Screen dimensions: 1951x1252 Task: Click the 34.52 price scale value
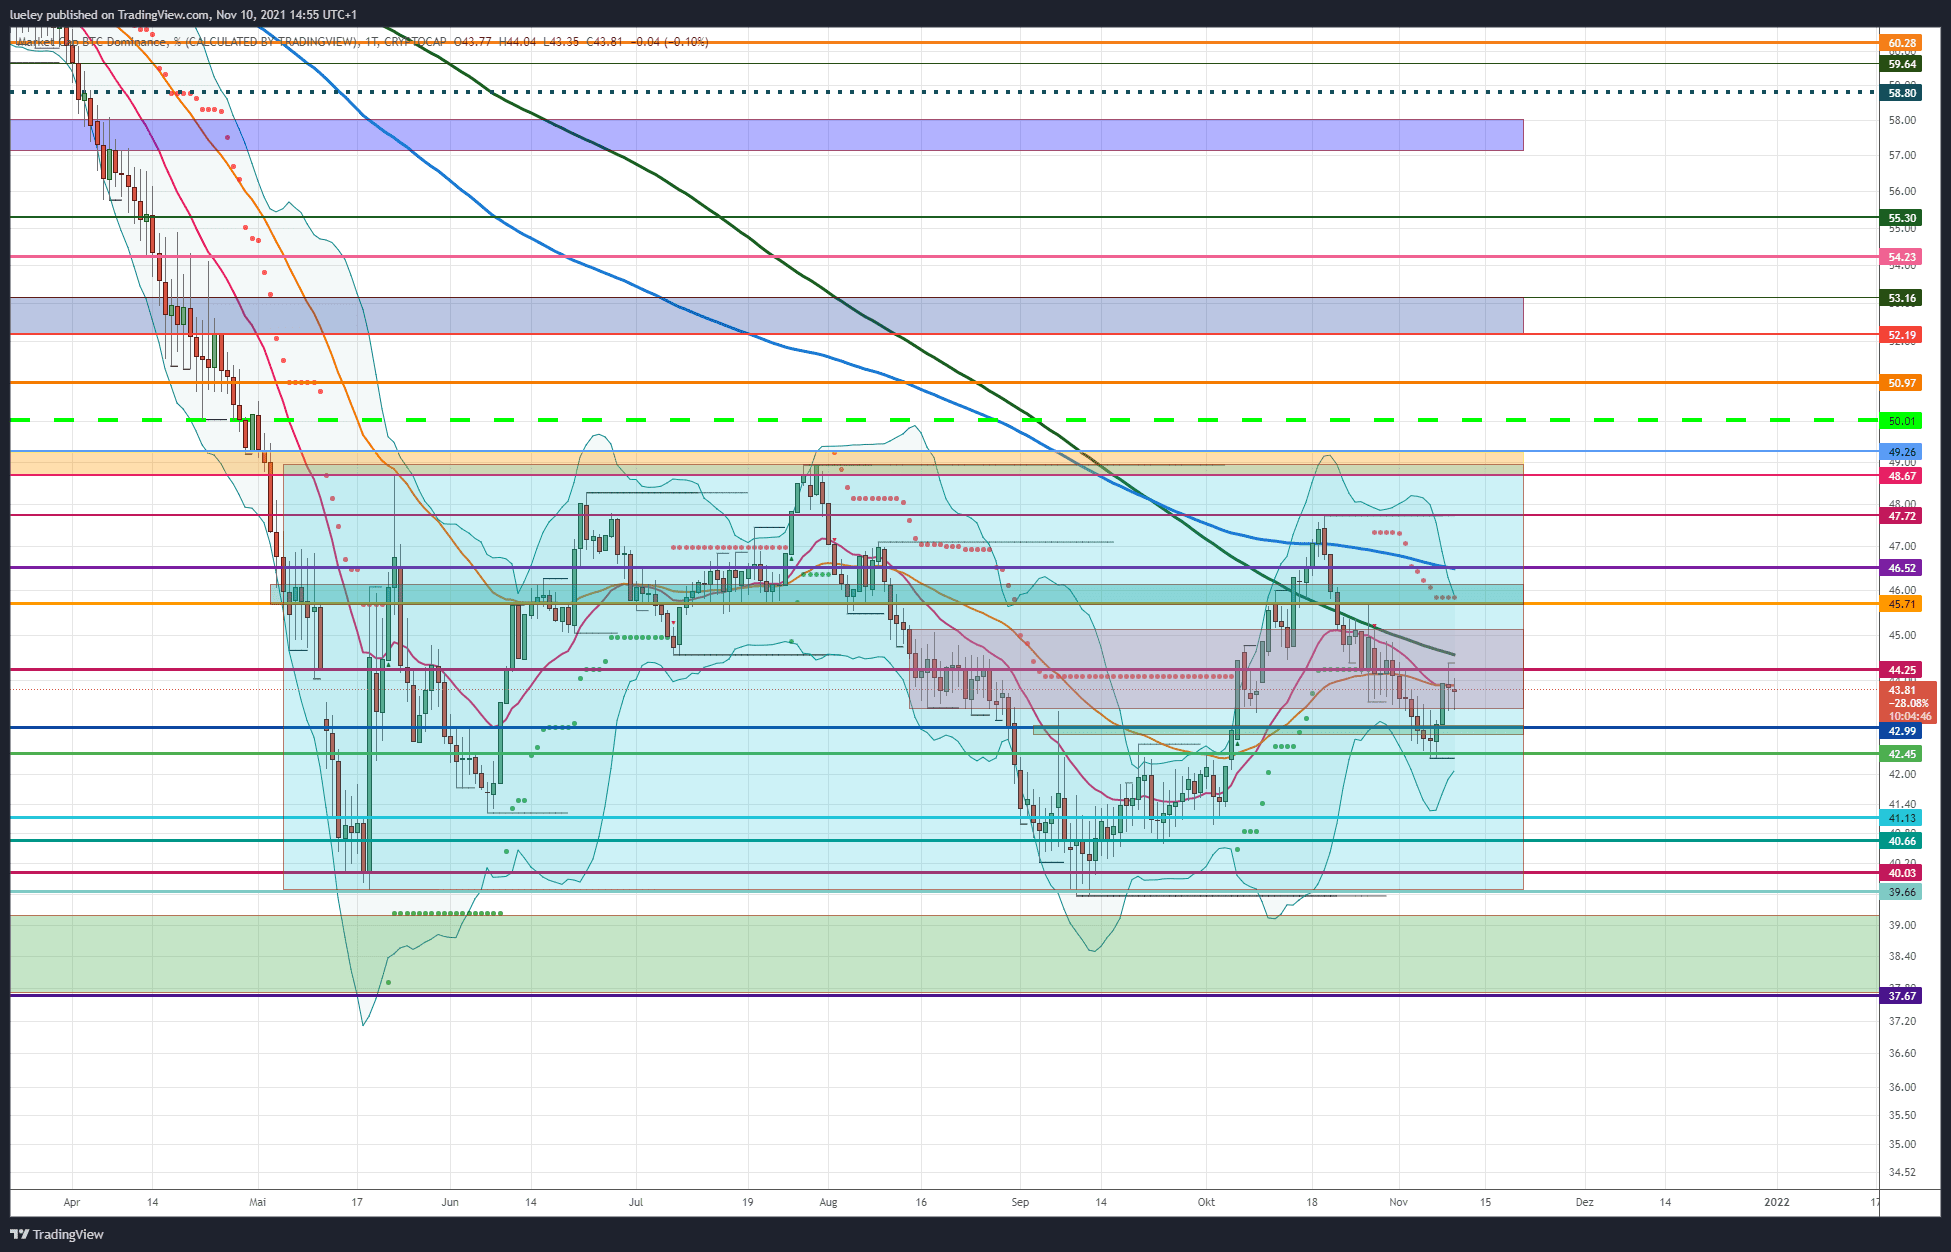1902,1172
